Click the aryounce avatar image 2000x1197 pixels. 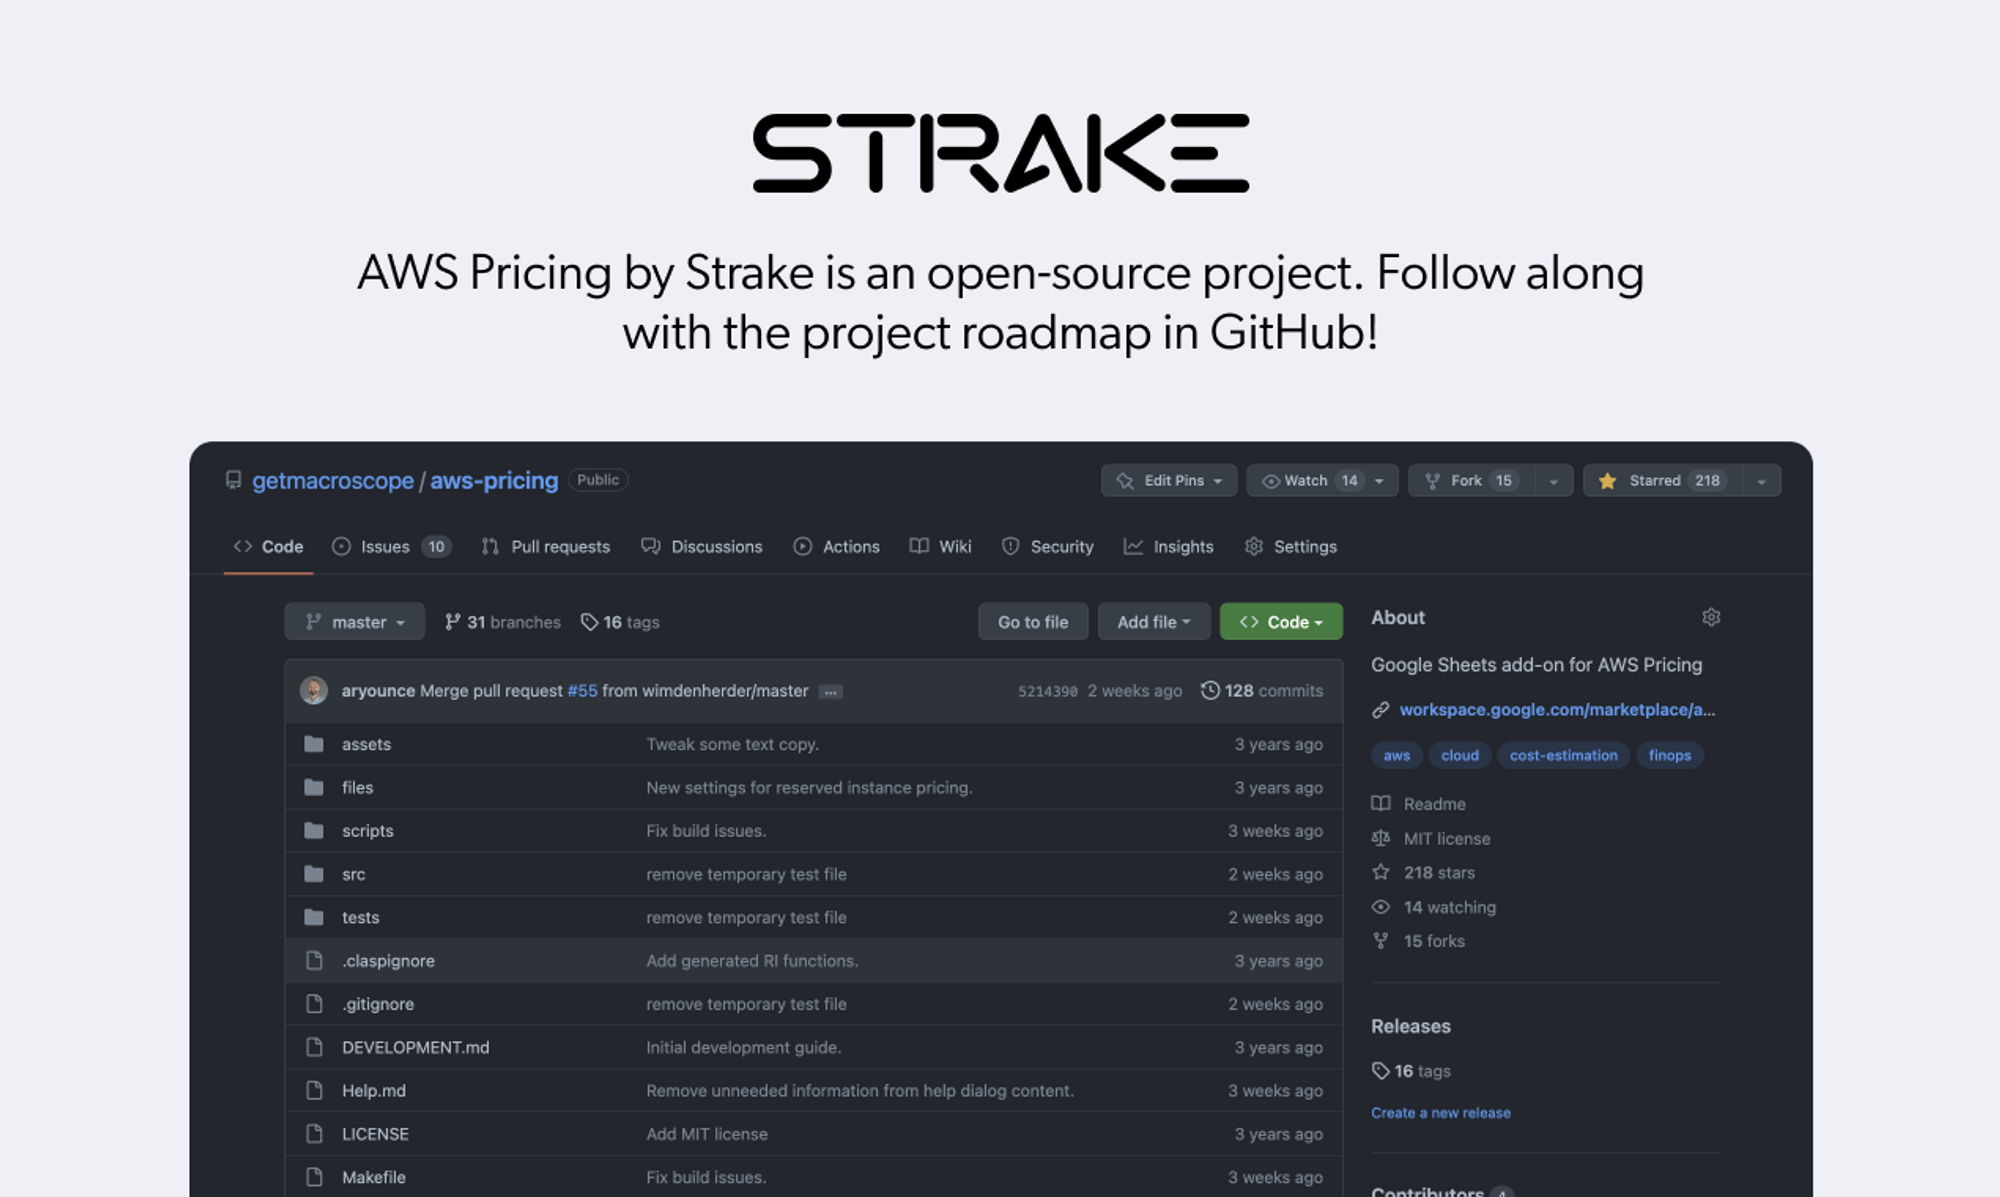[x=314, y=691]
